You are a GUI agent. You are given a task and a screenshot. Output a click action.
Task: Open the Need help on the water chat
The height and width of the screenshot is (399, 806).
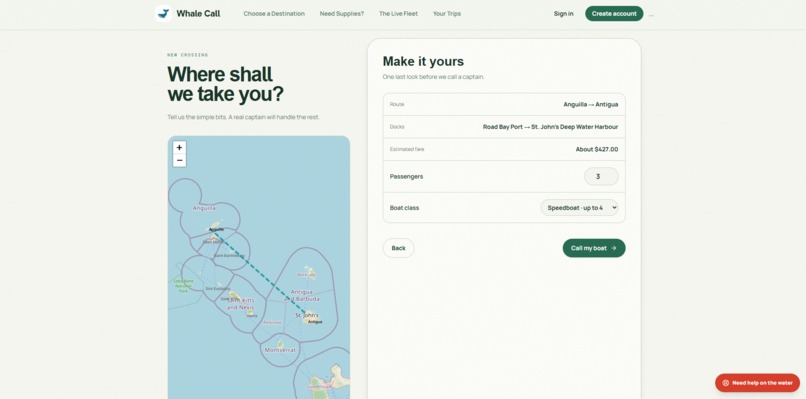pyautogui.click(x=757, y=383)
